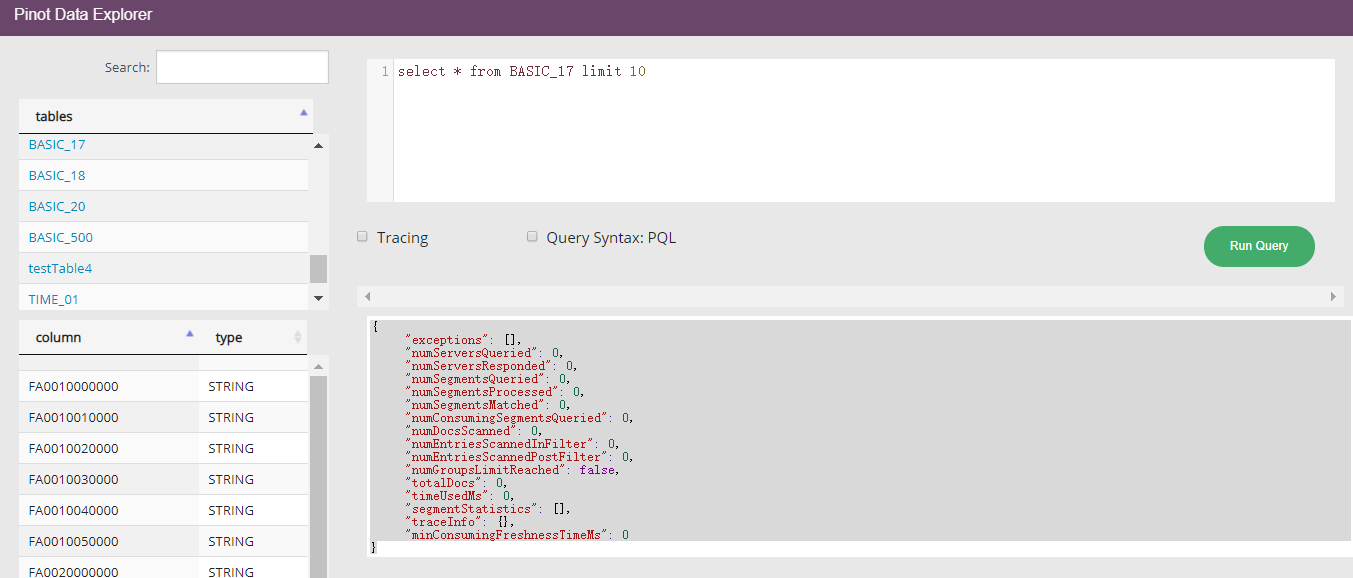Select the FA0010050000 column row
Viewport: 1353px width, 578px height.
click(x=163, y=542)
